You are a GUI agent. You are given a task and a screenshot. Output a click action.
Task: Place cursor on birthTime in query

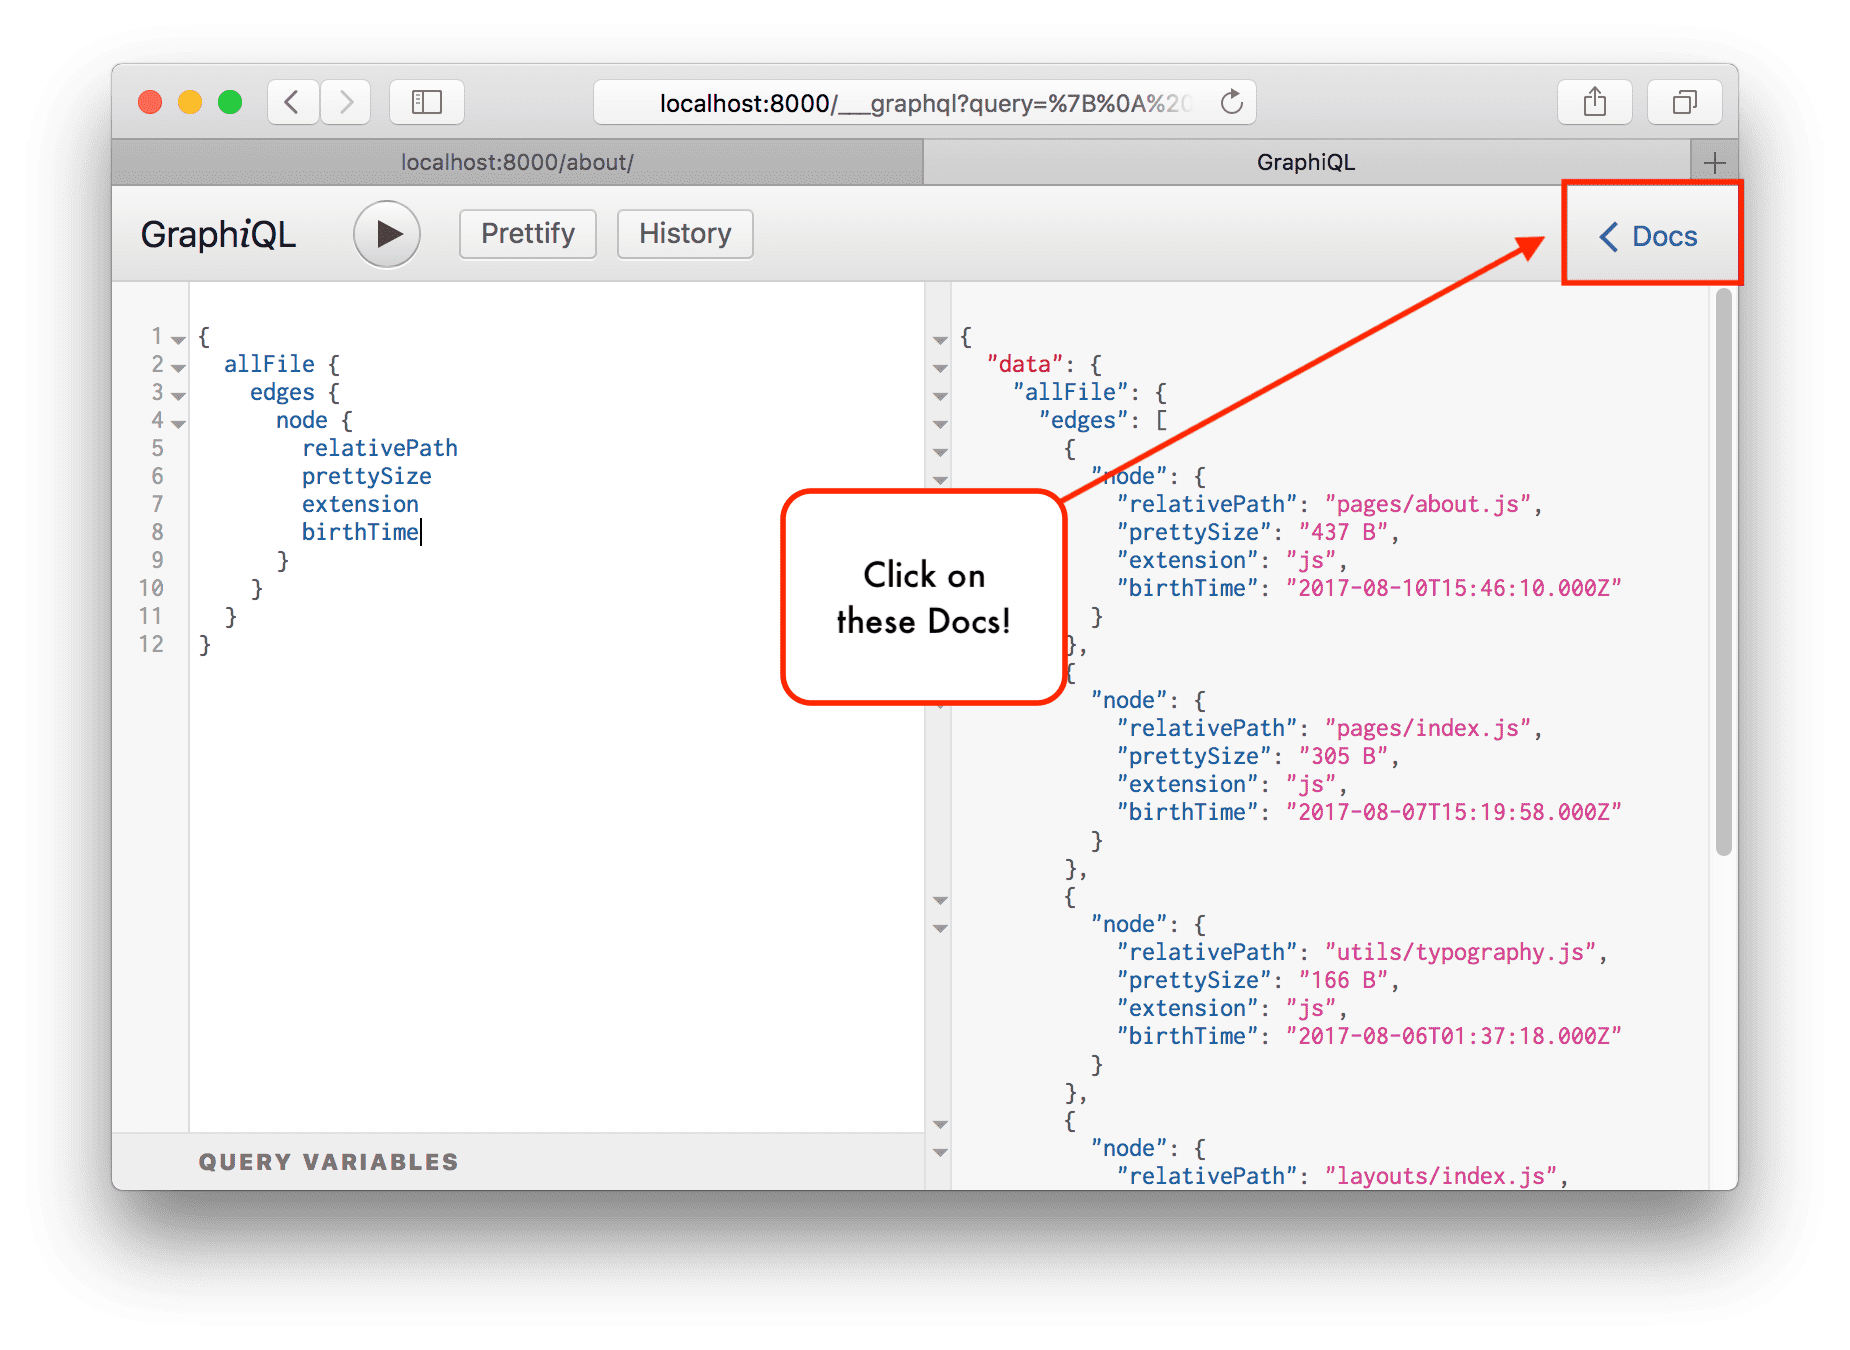pyautogui.click(x=360, y=532)
